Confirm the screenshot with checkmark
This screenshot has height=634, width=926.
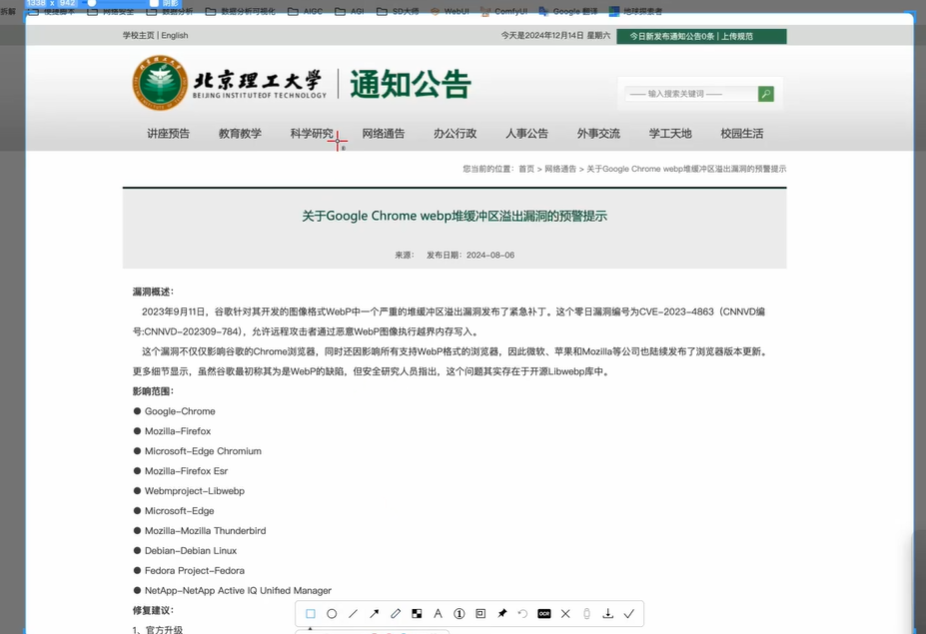coord(629,614)
